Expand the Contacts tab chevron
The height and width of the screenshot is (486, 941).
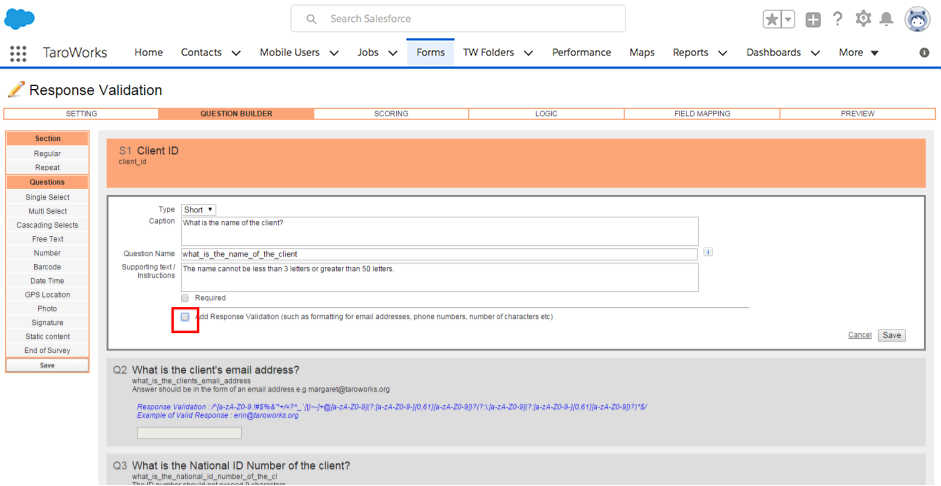click(236, 53)
